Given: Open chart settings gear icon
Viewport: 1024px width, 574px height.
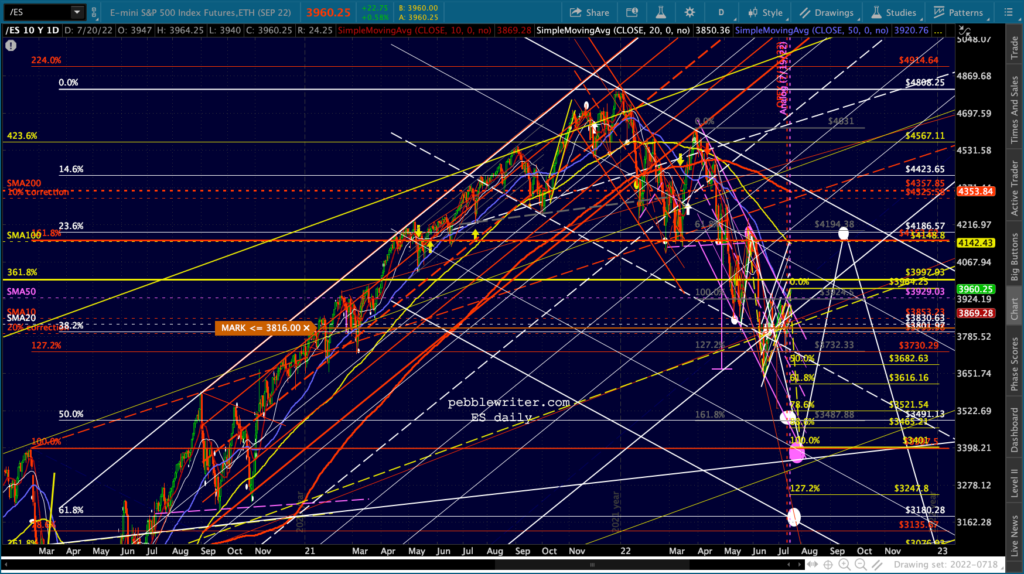Looking at the screenshot, I should tap(690, 12).
